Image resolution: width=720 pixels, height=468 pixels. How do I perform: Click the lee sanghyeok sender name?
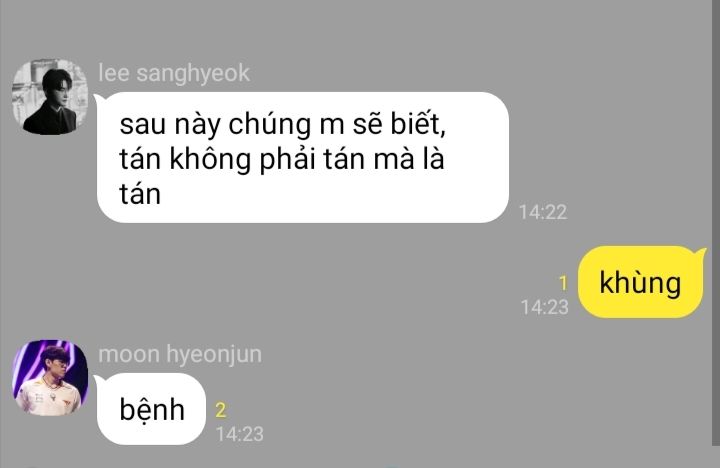click(x=174, y=73)
